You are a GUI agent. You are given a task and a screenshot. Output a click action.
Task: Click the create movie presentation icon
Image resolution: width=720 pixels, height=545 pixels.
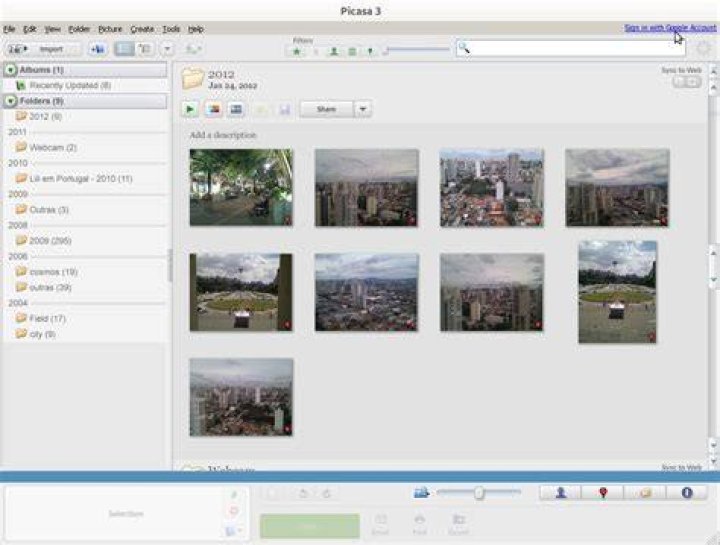[x=236, y=109]
